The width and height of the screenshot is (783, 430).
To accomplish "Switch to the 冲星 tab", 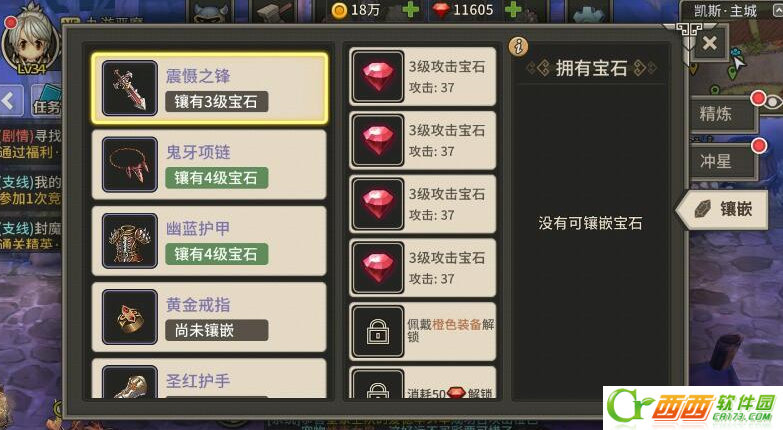I will 722,161.
